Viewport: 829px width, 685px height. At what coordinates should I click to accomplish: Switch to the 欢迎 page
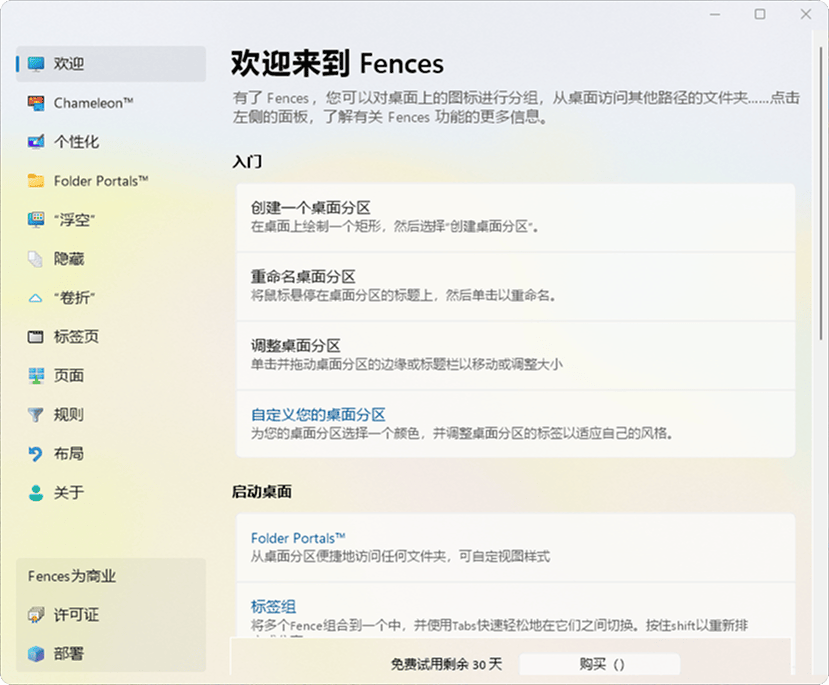(x=60, y=63)
